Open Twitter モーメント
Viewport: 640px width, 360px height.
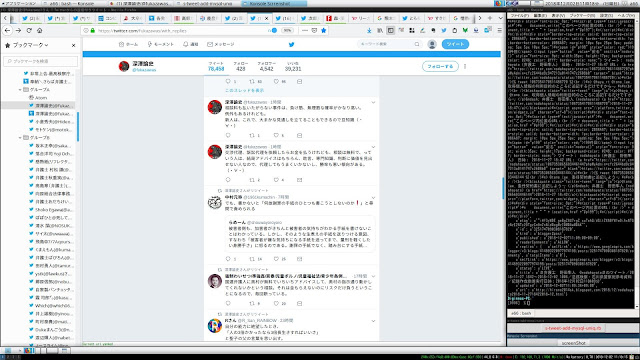tap(160, 44)
